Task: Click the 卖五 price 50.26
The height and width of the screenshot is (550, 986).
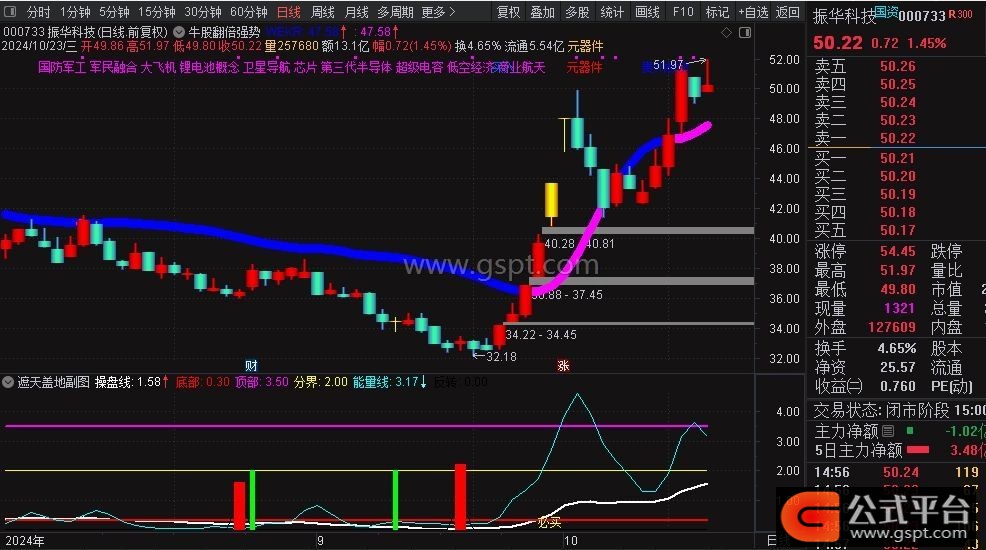Action: 898,66
